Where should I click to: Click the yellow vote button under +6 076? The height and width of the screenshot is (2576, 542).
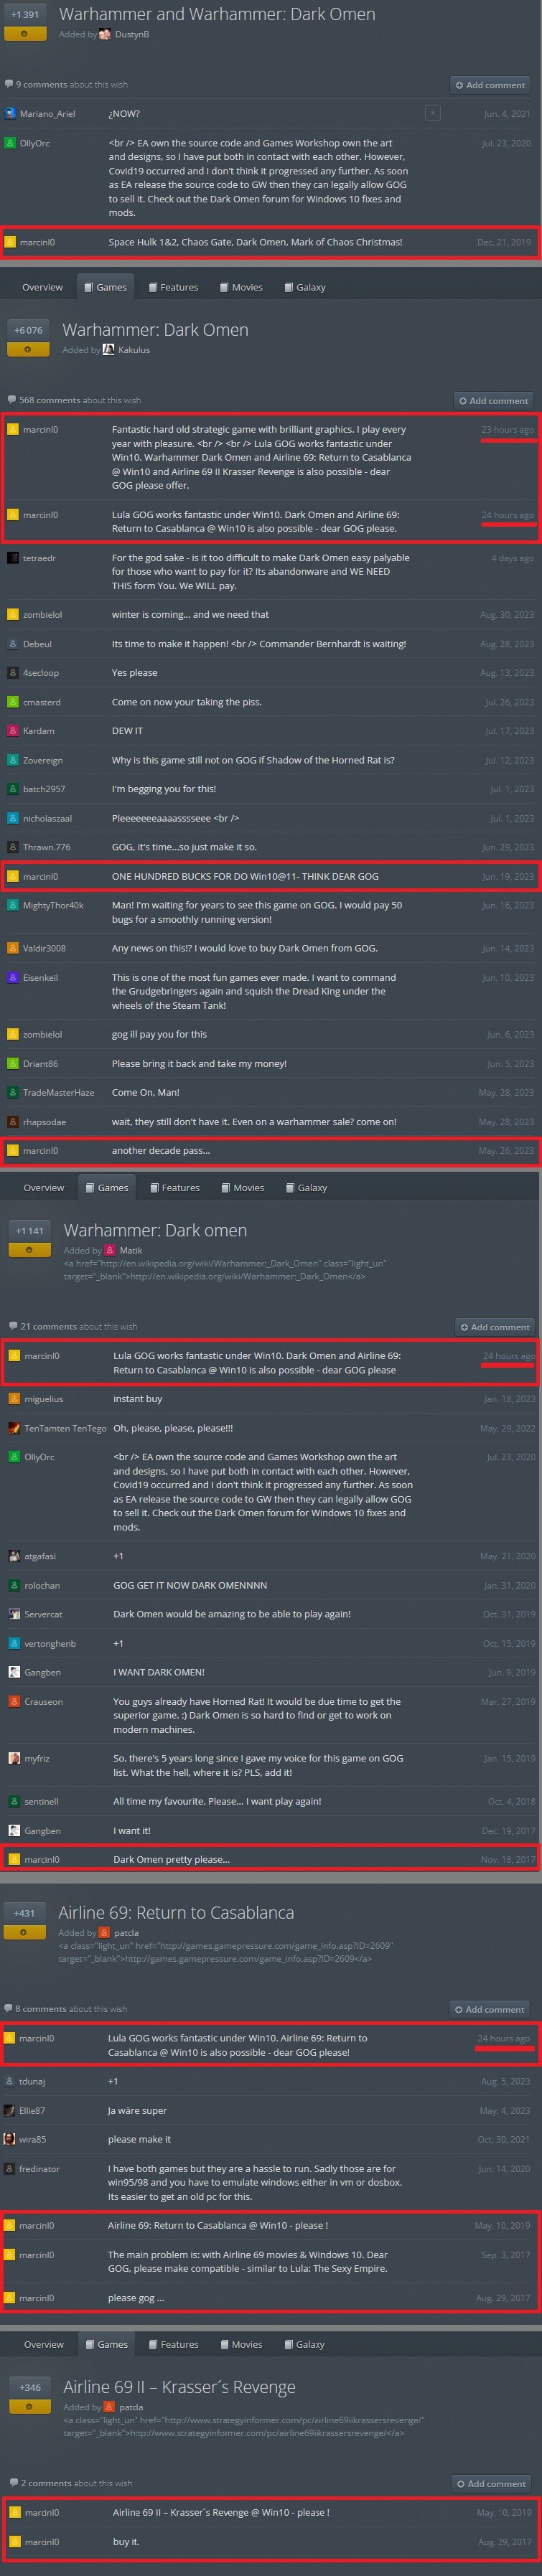tap(28, 349)
